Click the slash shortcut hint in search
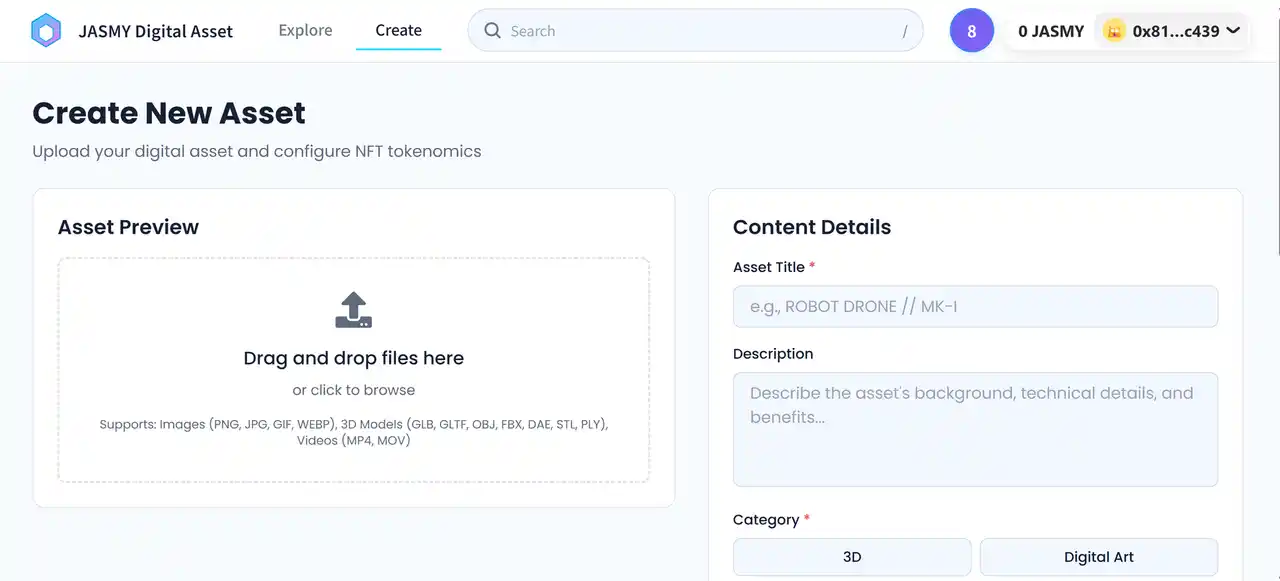This screenshot has width=1280, height=581. pyautogui.click(x=905, y=31)
